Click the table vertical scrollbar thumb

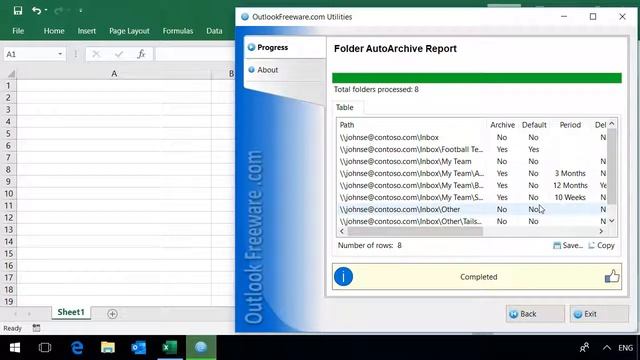pos(611,166)
